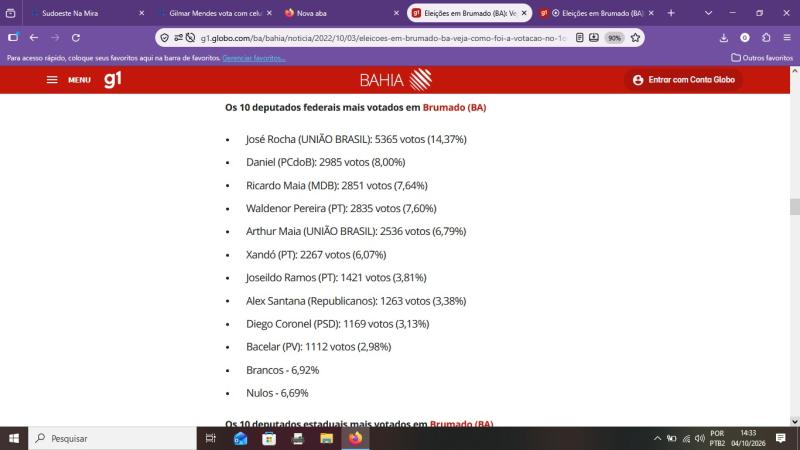List all tabs with the chevron

pos(708,13)
